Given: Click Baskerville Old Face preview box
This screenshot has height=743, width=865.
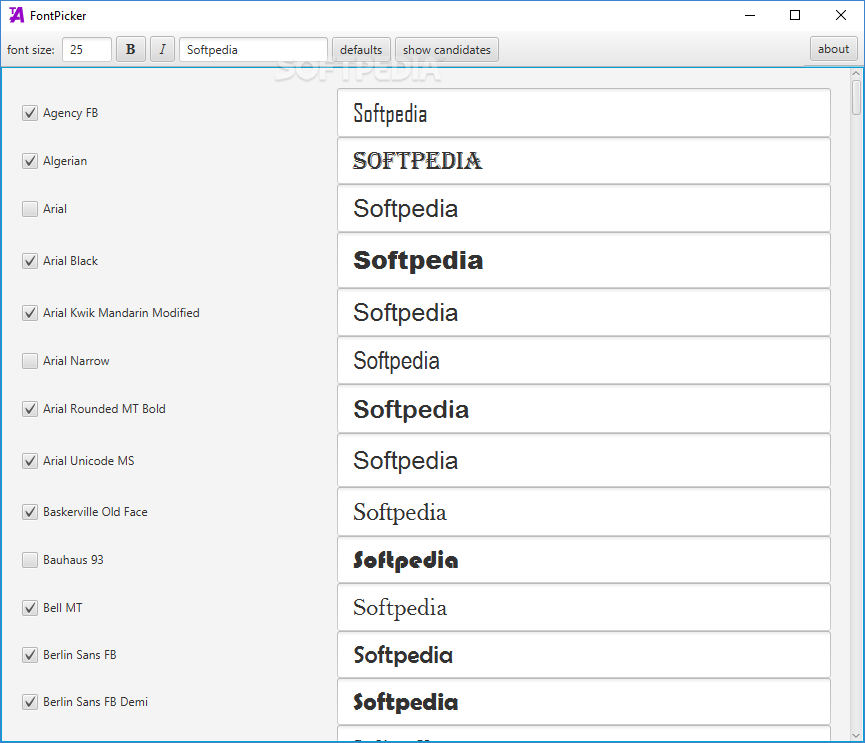Looking at the screenshot, I should (584, 512).
